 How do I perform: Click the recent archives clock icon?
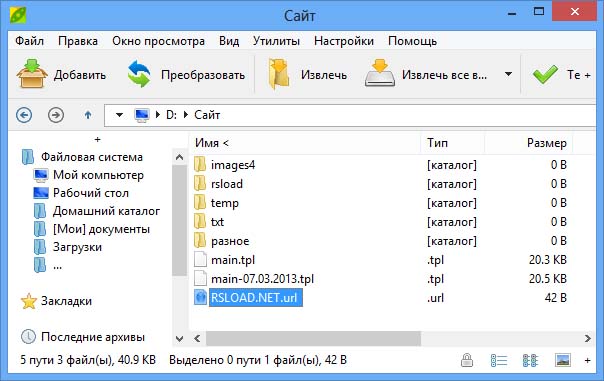pos(28,337)
